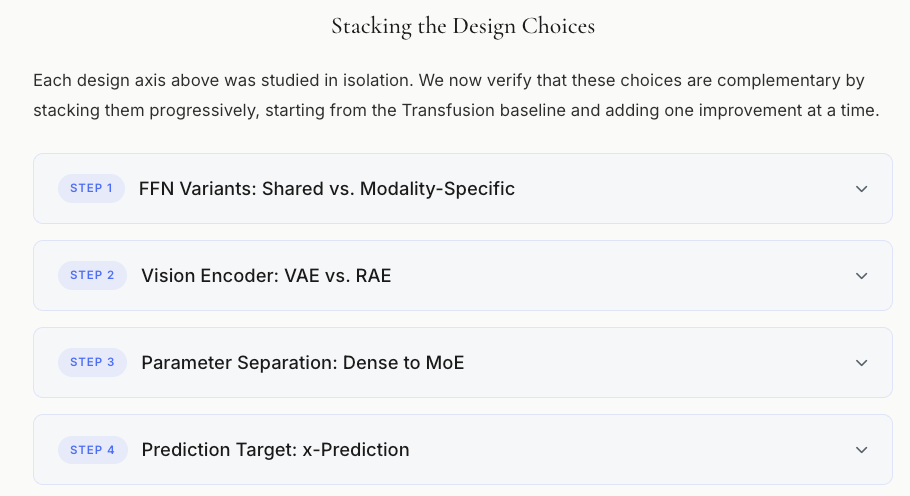Click blank space inside the Step 4 card

pyautogui.click(x=630, y=450)
